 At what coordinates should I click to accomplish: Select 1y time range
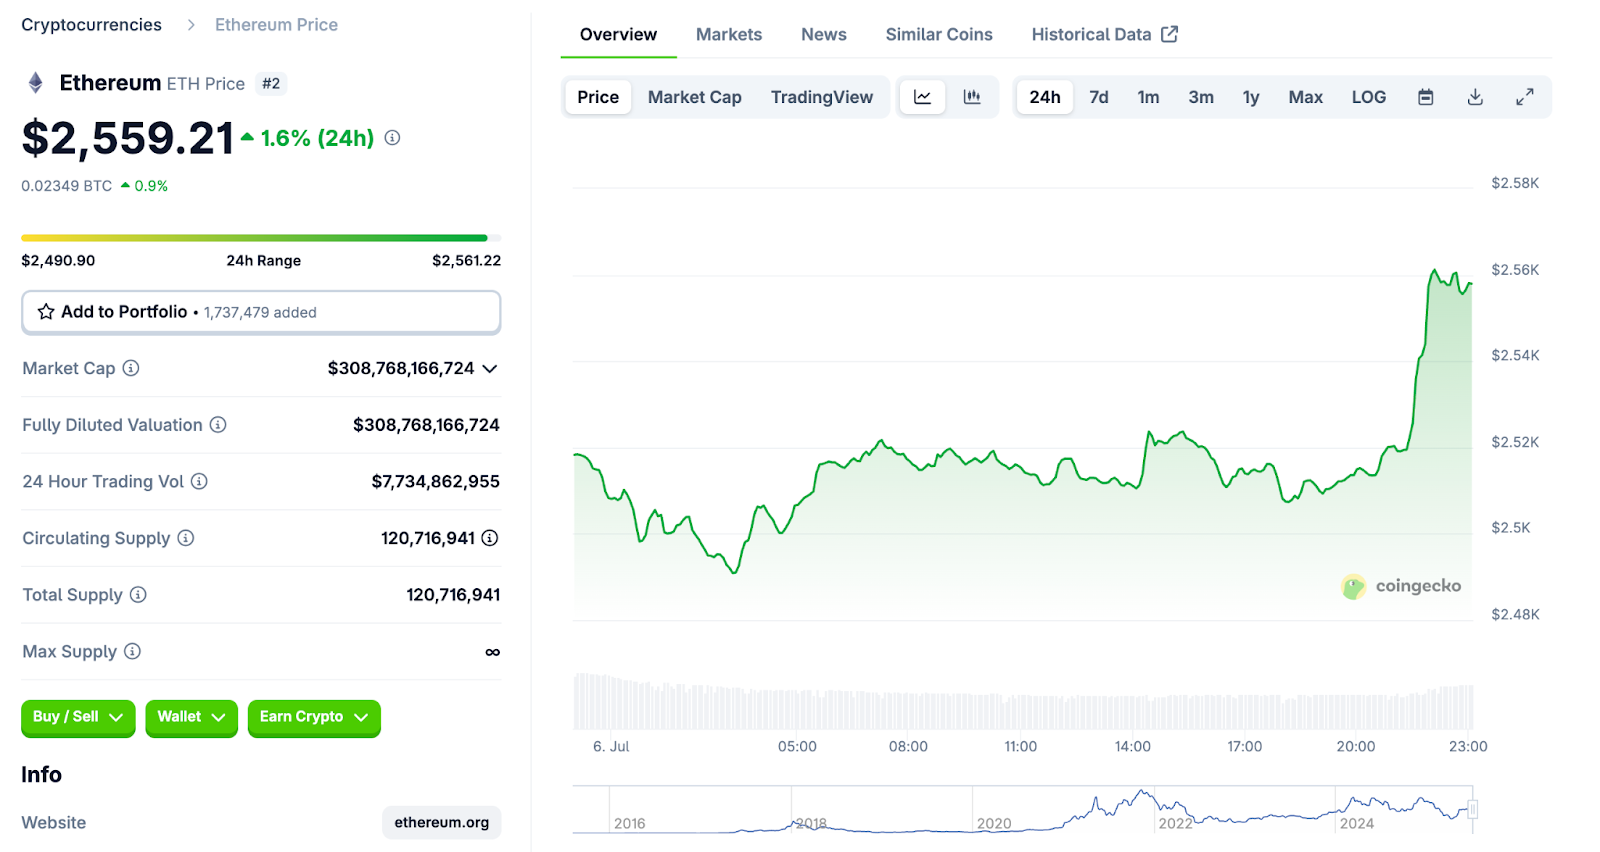[1251, 97]
